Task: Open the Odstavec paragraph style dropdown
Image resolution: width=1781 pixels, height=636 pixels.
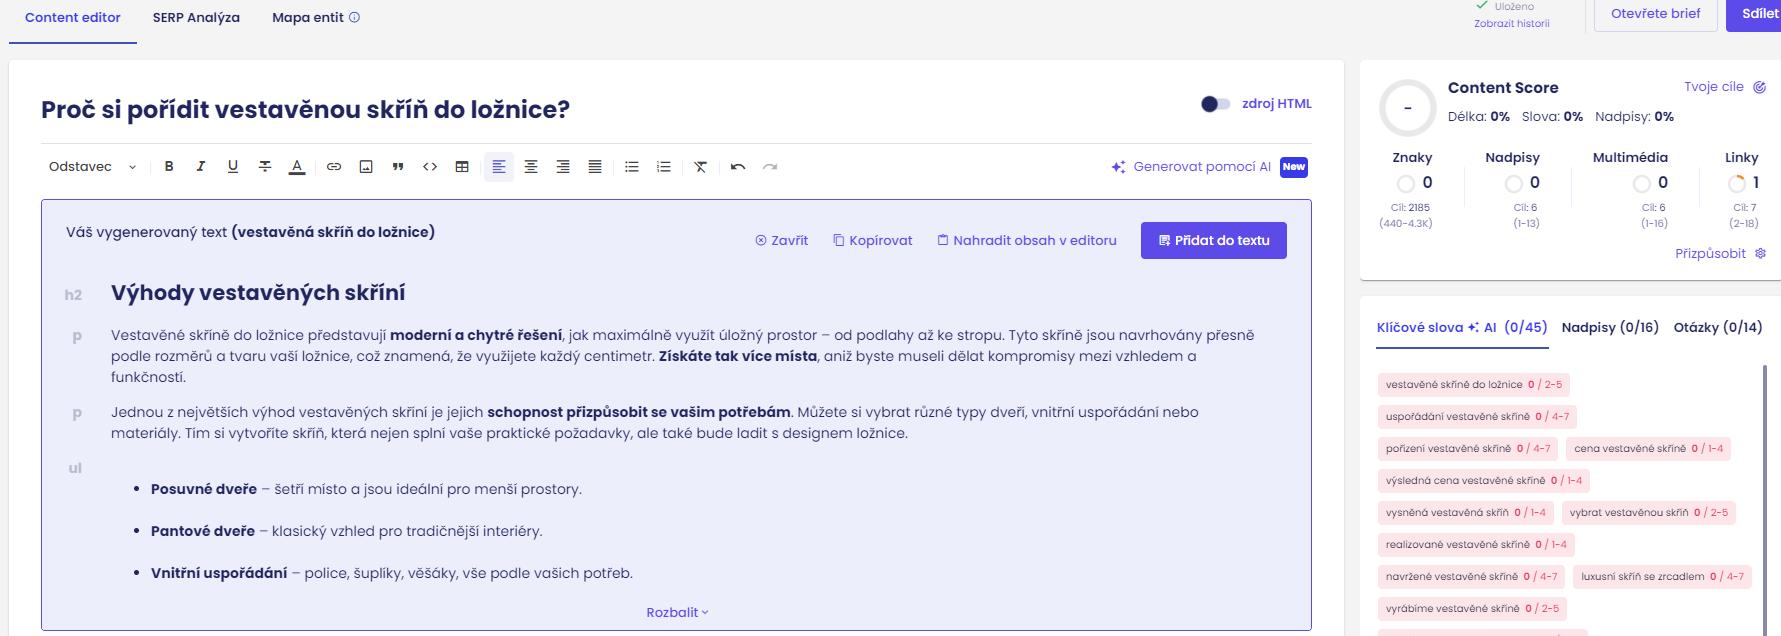Action: click(x=92, y=167)
